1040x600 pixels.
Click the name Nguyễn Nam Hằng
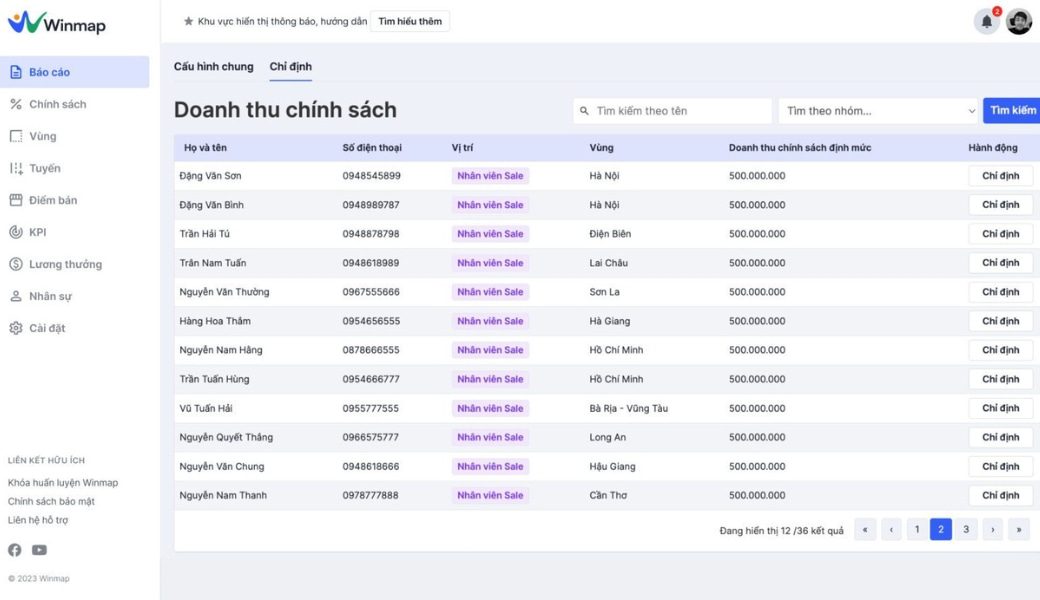click(221, 350)
